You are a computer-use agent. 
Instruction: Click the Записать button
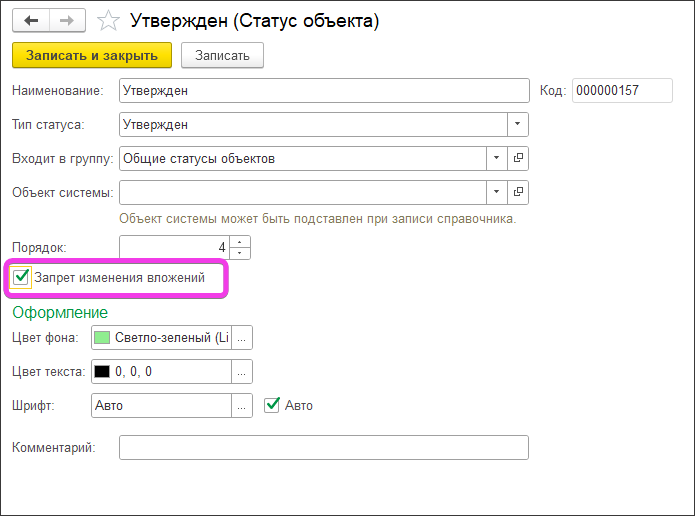coord(222,55)
